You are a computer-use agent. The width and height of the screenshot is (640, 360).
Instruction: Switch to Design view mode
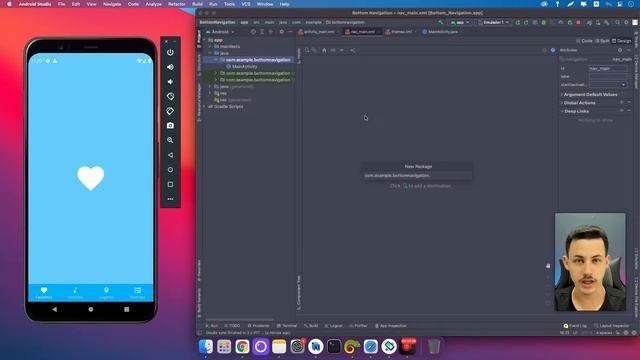(x=621, y=41)
